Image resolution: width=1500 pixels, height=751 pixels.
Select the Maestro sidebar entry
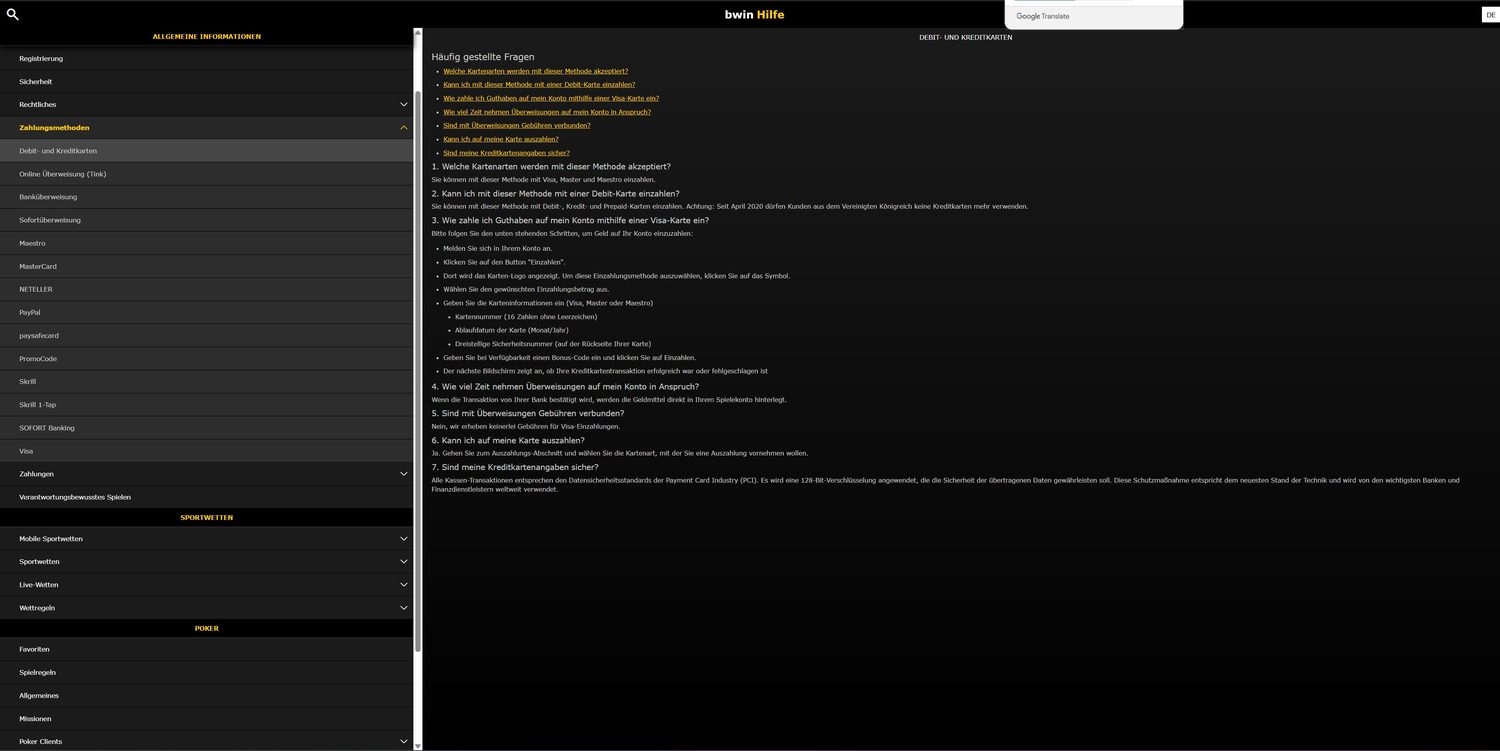[206, 243]
